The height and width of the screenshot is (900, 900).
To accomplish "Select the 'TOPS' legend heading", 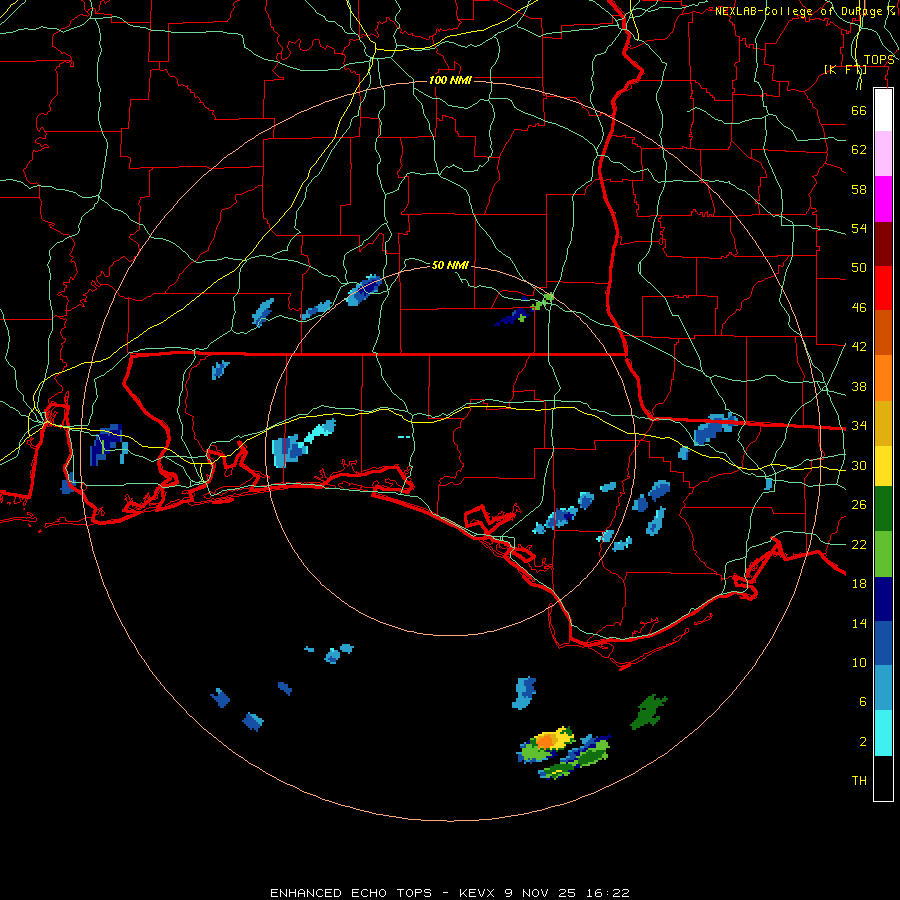I will click(879, 60).
